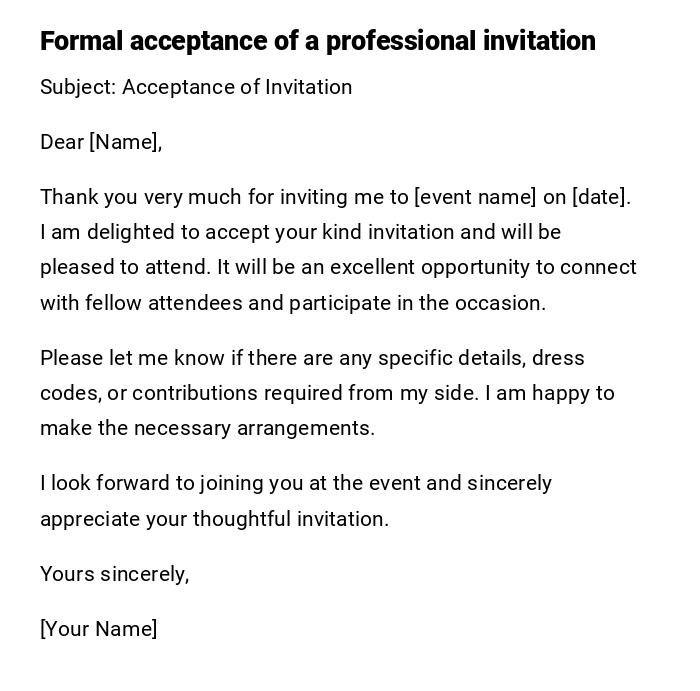The height and width of the screenshot is (691, 700).
Task: Click the word "Dear" in the greeting
Action: tap(62, 142)
